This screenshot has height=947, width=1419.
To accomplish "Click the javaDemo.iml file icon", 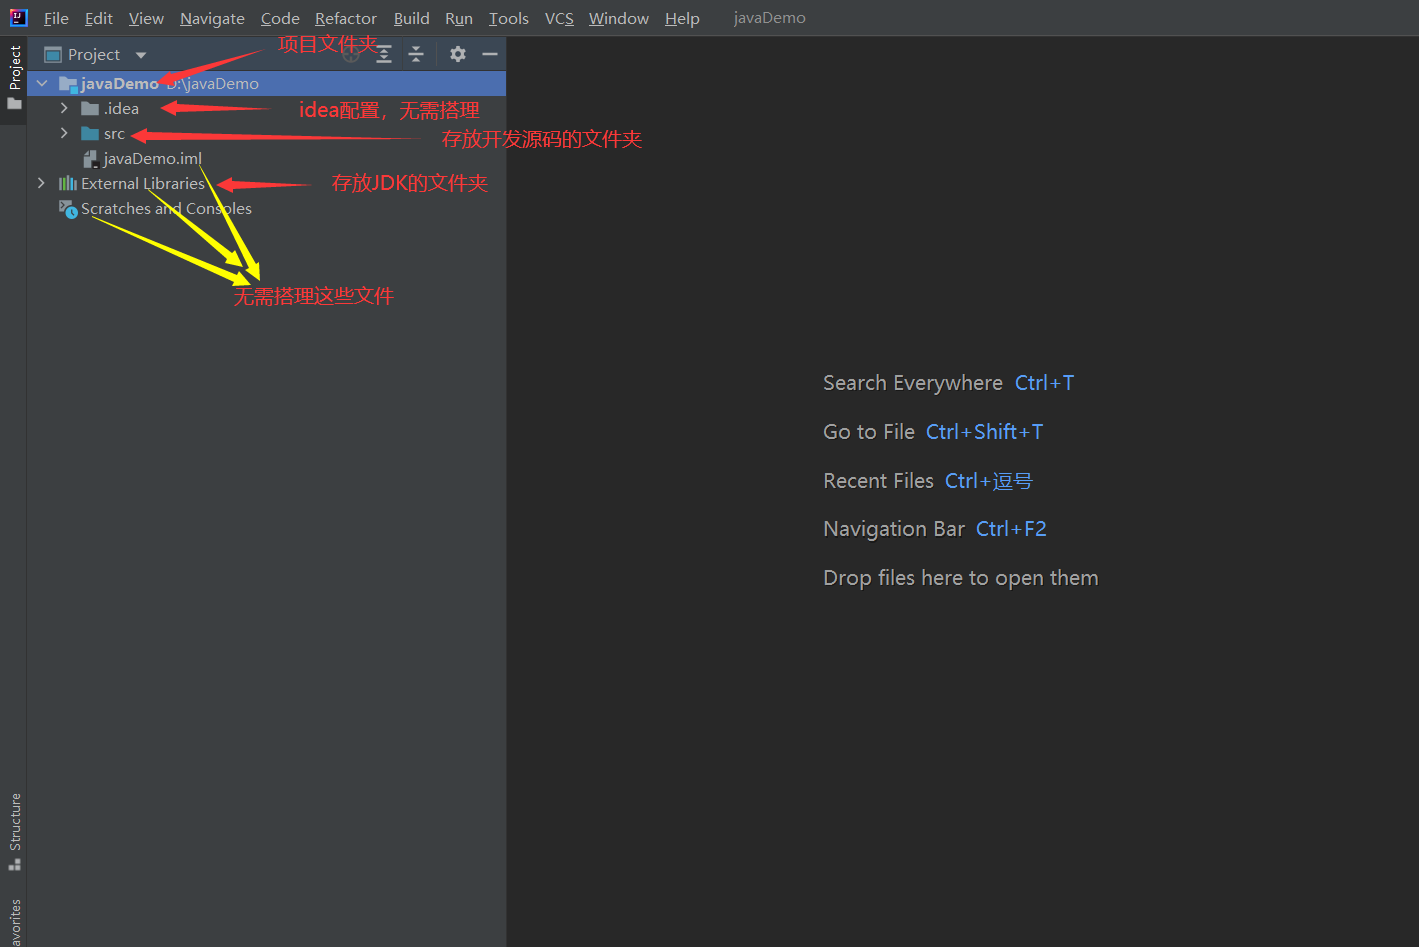I will coord(90,159).
